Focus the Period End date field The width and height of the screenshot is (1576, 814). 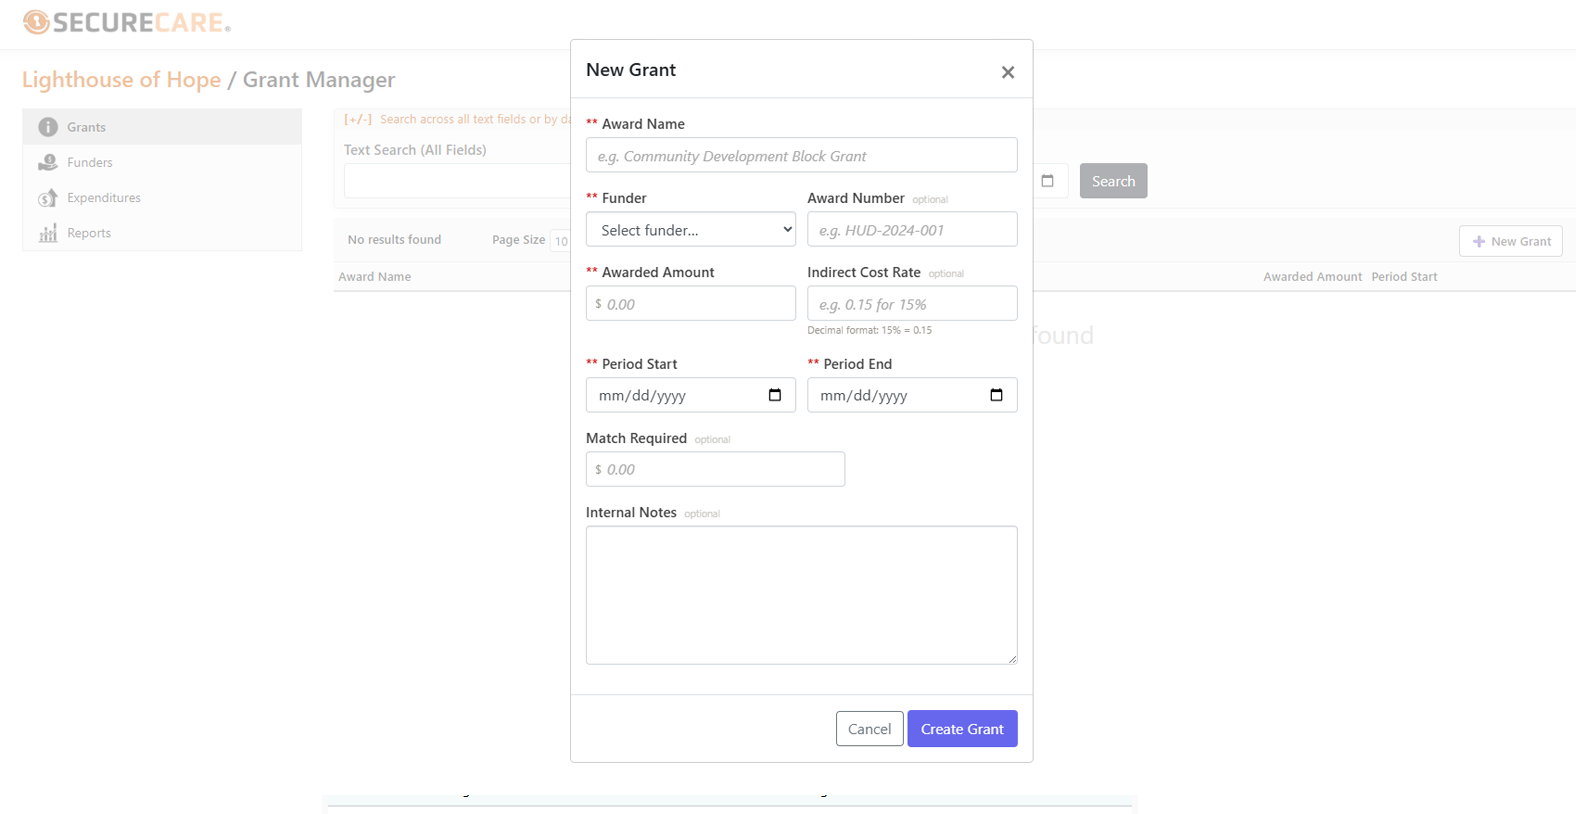coord(912,395)
